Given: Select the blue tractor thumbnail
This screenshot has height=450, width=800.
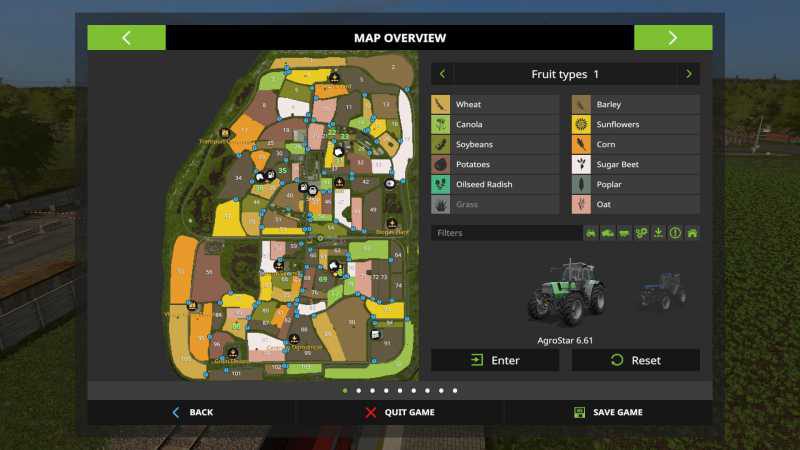Looking at the screenshot, I should [663, 291].
